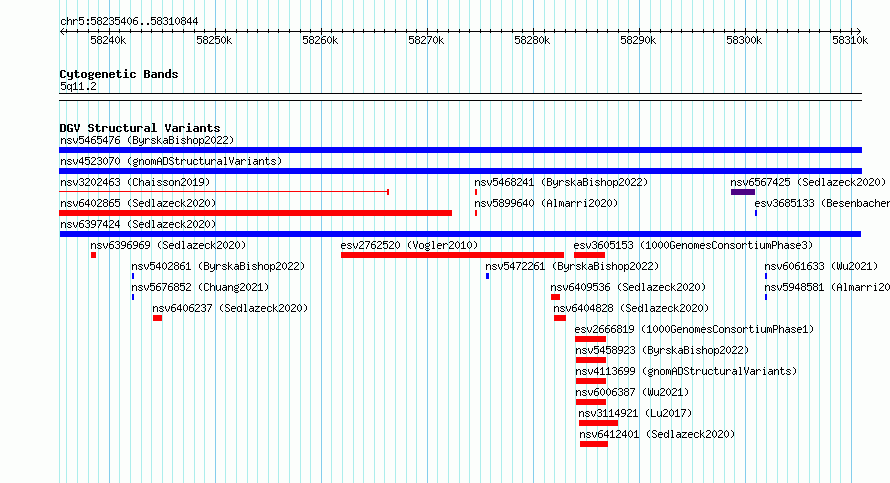Click esv2762520 (Vogler2010) label
The image size is (890, 483).
click(x=409, y=245)
